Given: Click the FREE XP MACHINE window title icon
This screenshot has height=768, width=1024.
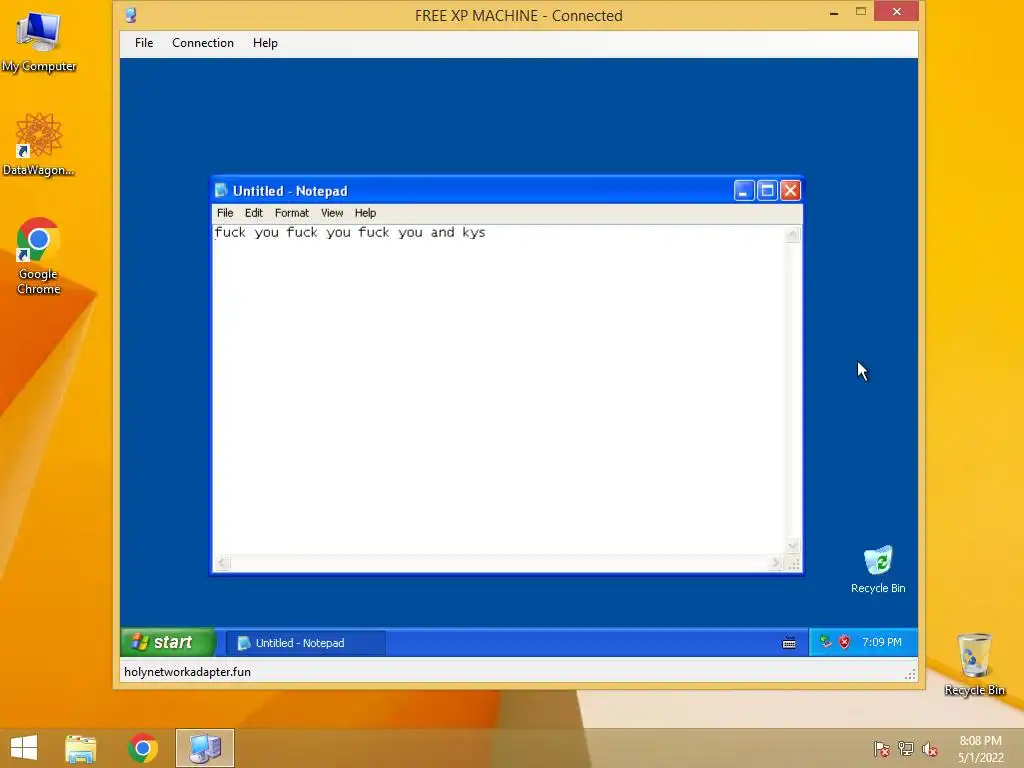Looking at the screenshot, I should point(131,15).
